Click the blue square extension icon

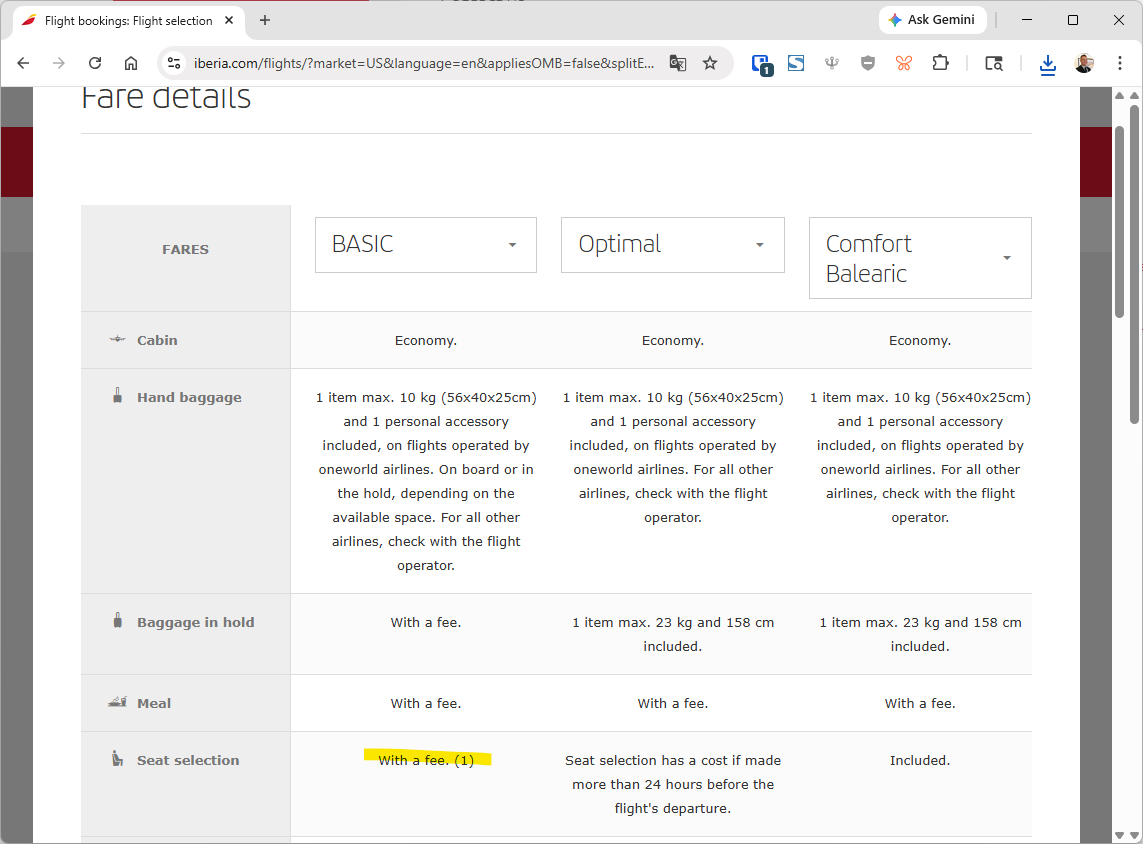[796, 63]
